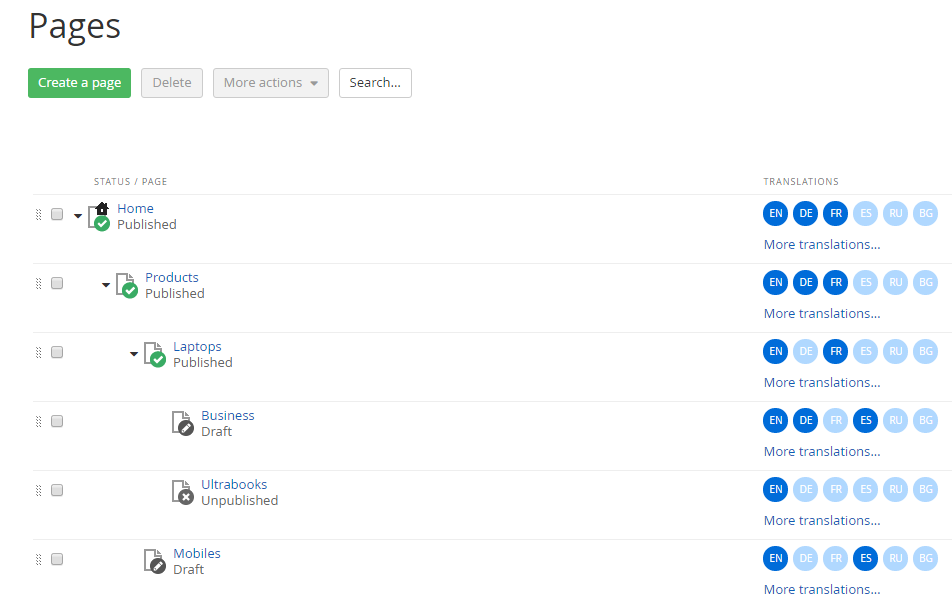Screen dimensions: 952x607
Task: Tick the checkbox for Laptops page
Action: click(57, 352)
